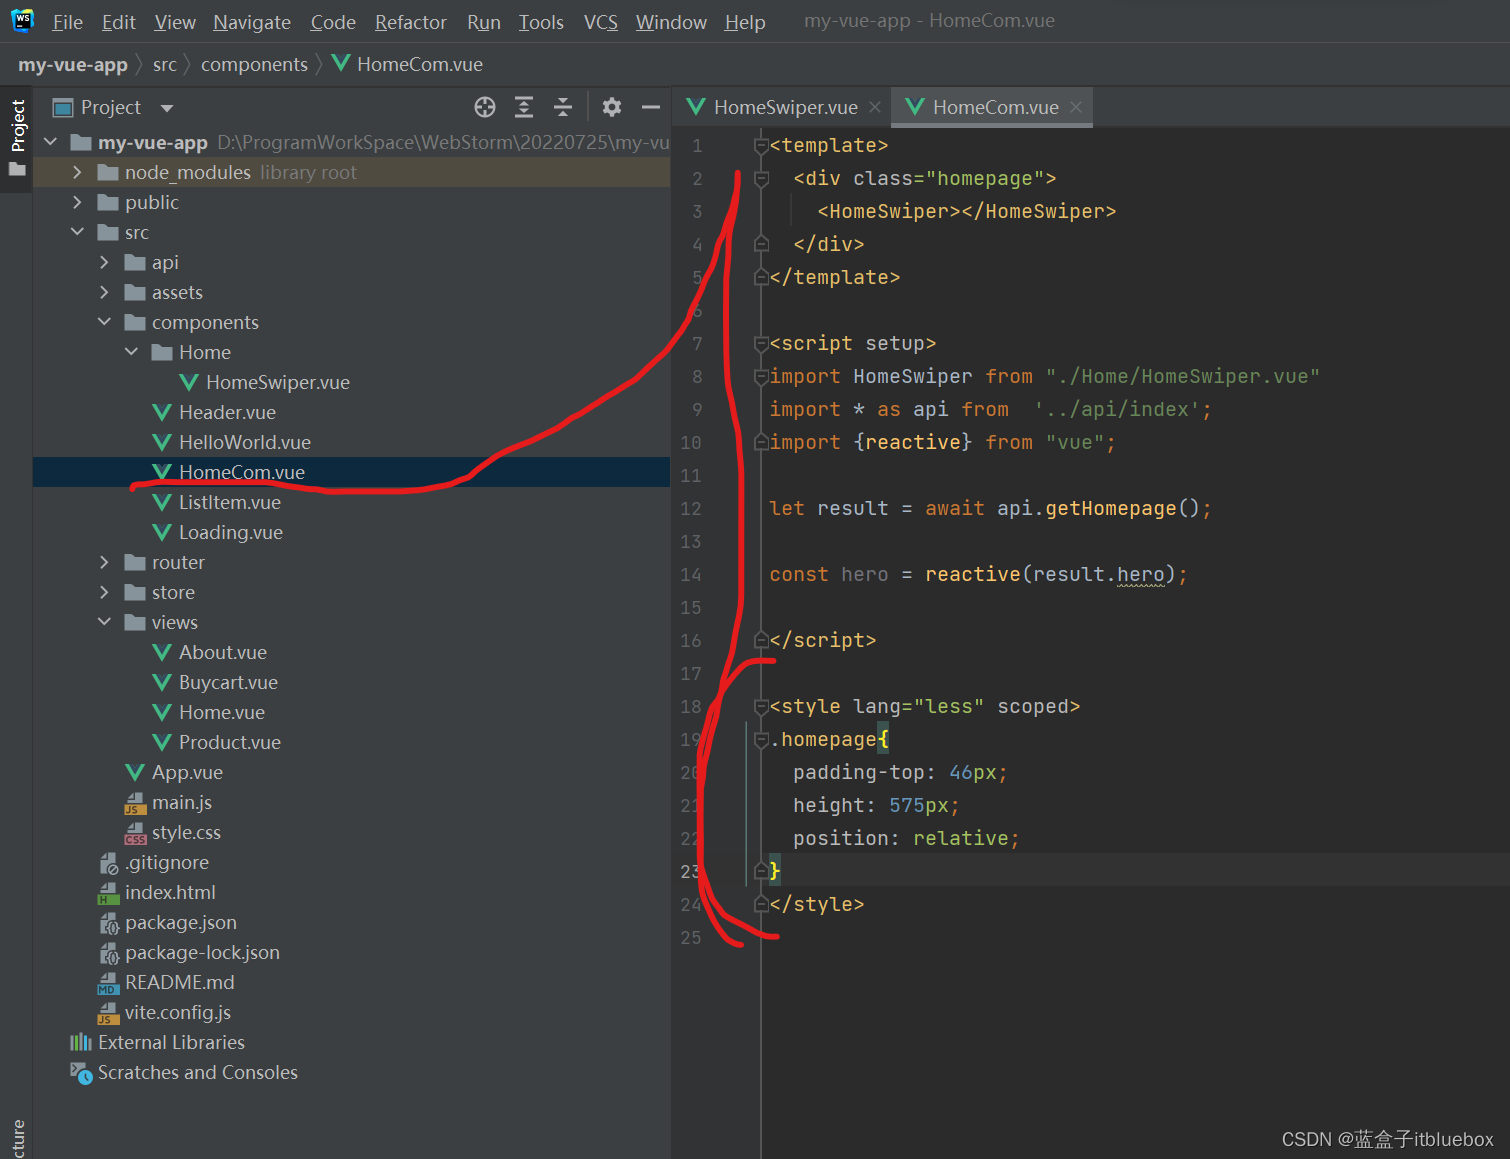1510x1159 pixels.
Task: Fold the script setup block at line 7
Action: (x=761, y=344)
